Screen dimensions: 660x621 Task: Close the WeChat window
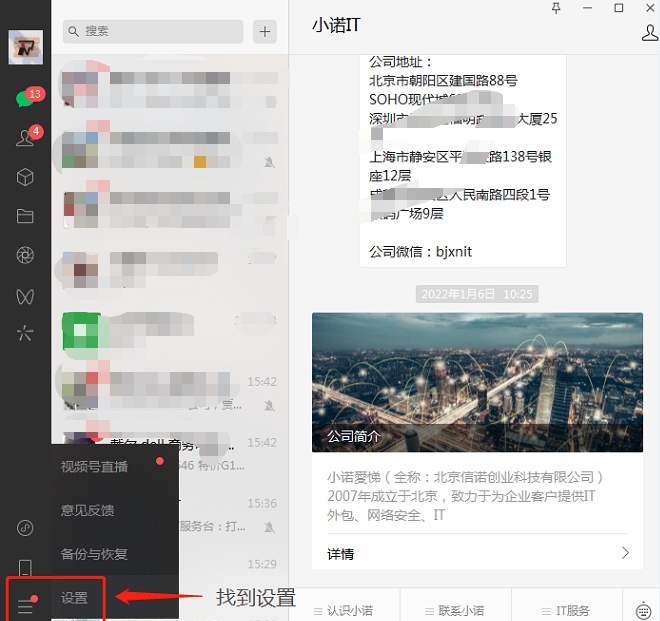pos(650,8)
